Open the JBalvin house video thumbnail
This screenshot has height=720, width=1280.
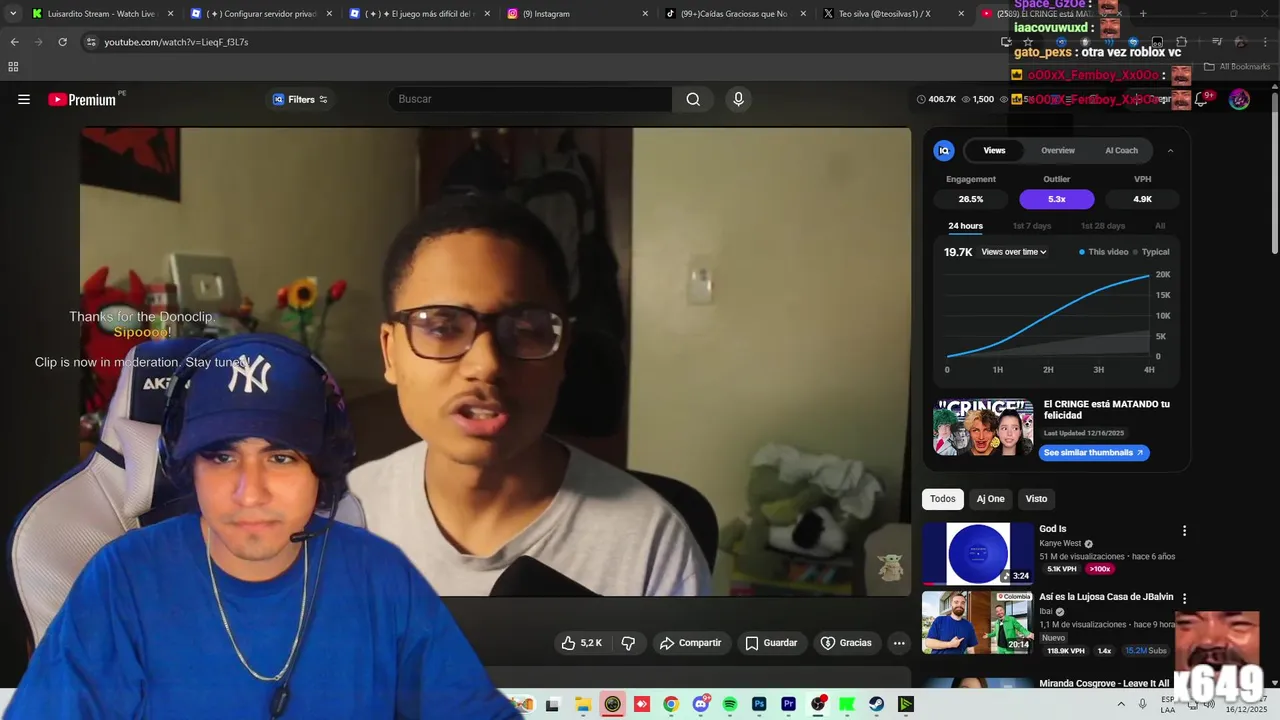[x=978, y=622]
